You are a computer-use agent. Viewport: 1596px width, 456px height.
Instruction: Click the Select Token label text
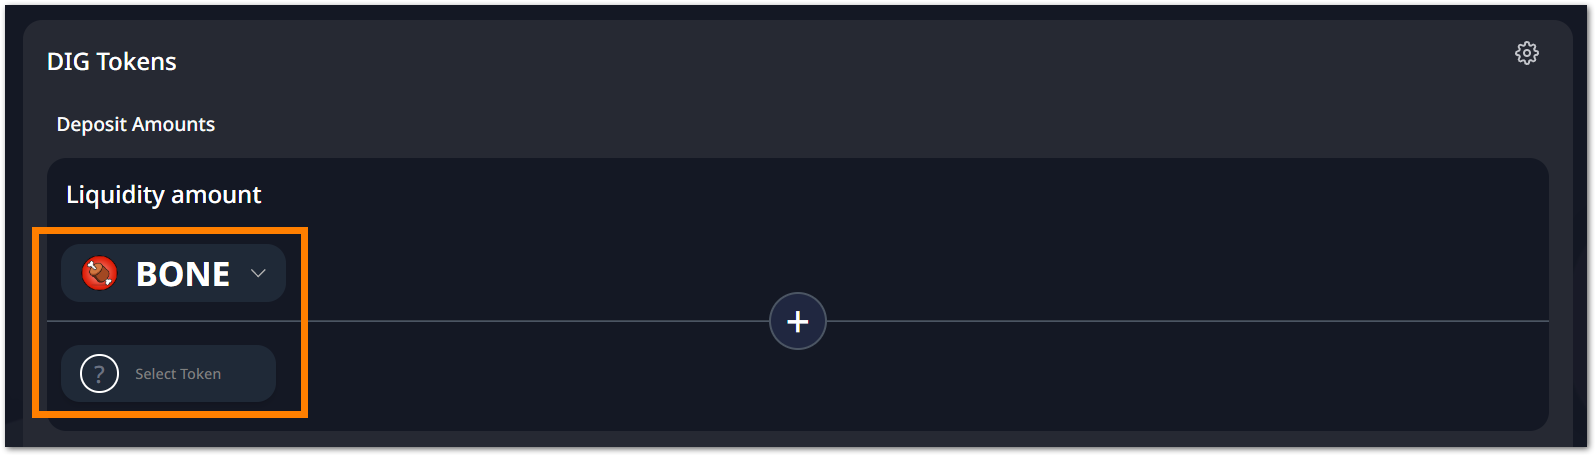[x=178, y=374]
